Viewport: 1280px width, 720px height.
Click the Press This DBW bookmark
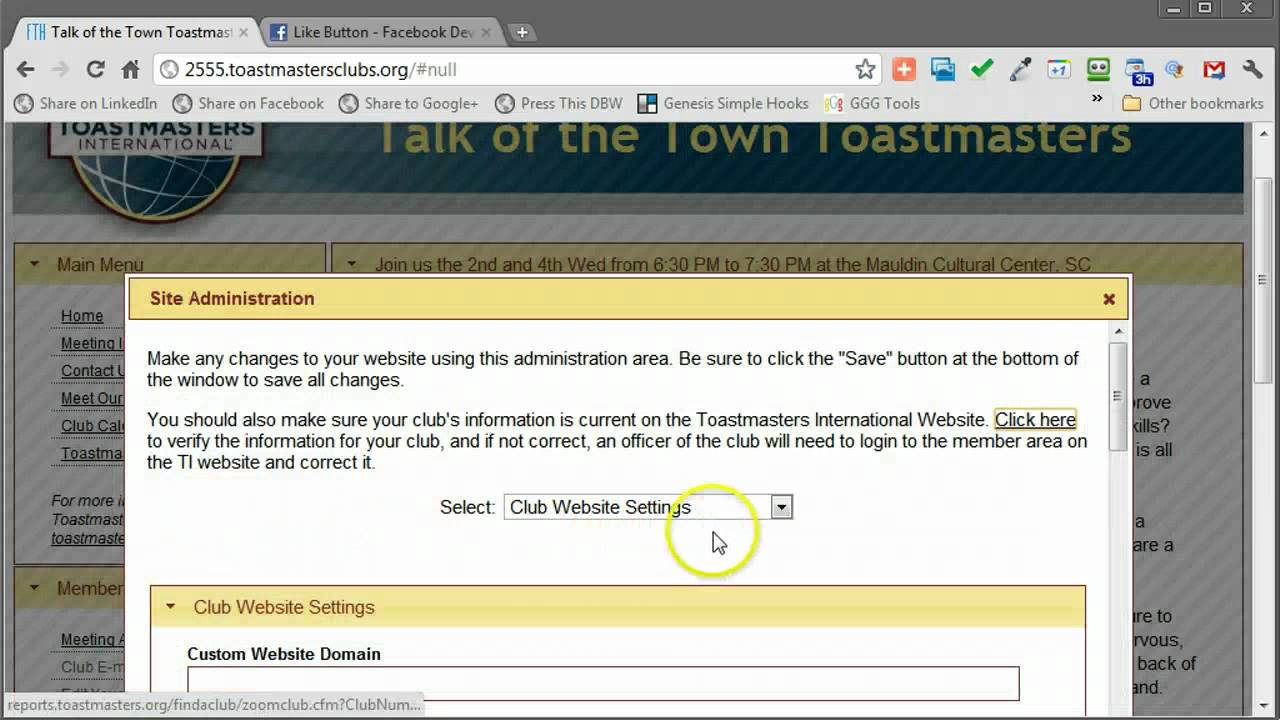pyautogui.click(x=559, y=103)
